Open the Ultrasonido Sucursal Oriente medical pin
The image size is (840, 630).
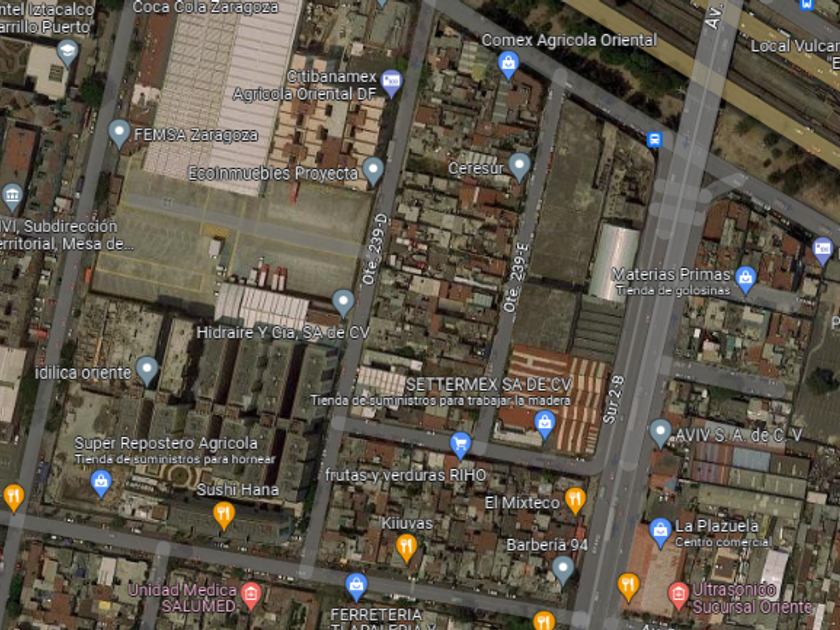[678, 596]
